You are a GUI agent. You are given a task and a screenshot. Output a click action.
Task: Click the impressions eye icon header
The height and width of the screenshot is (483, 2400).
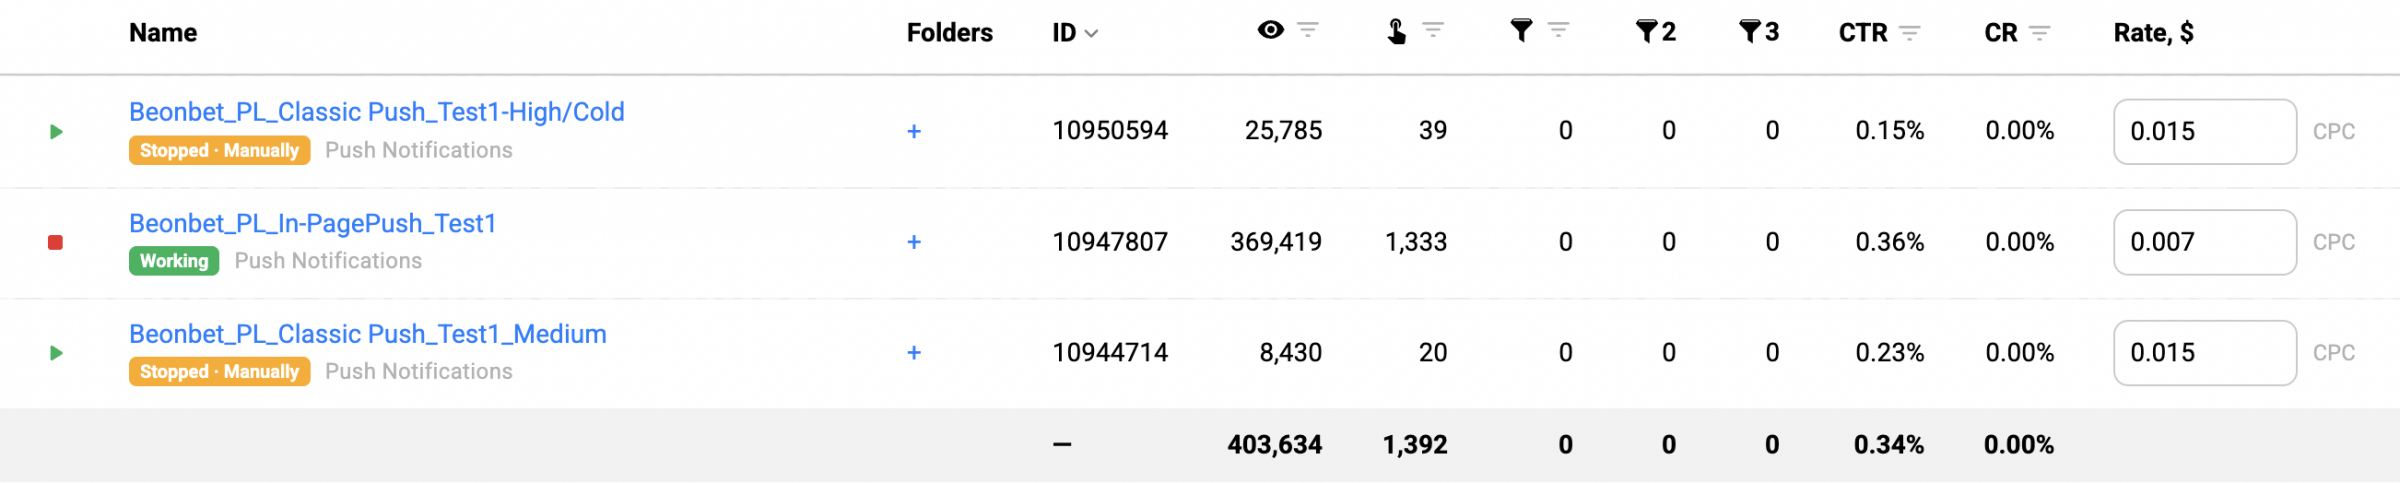(x=1270, y=30)
